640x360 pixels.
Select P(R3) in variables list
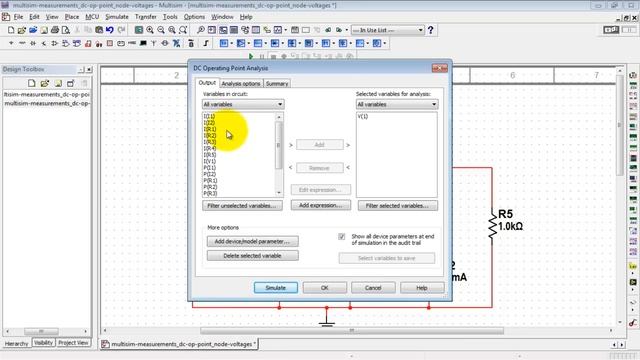pos(210,193)
